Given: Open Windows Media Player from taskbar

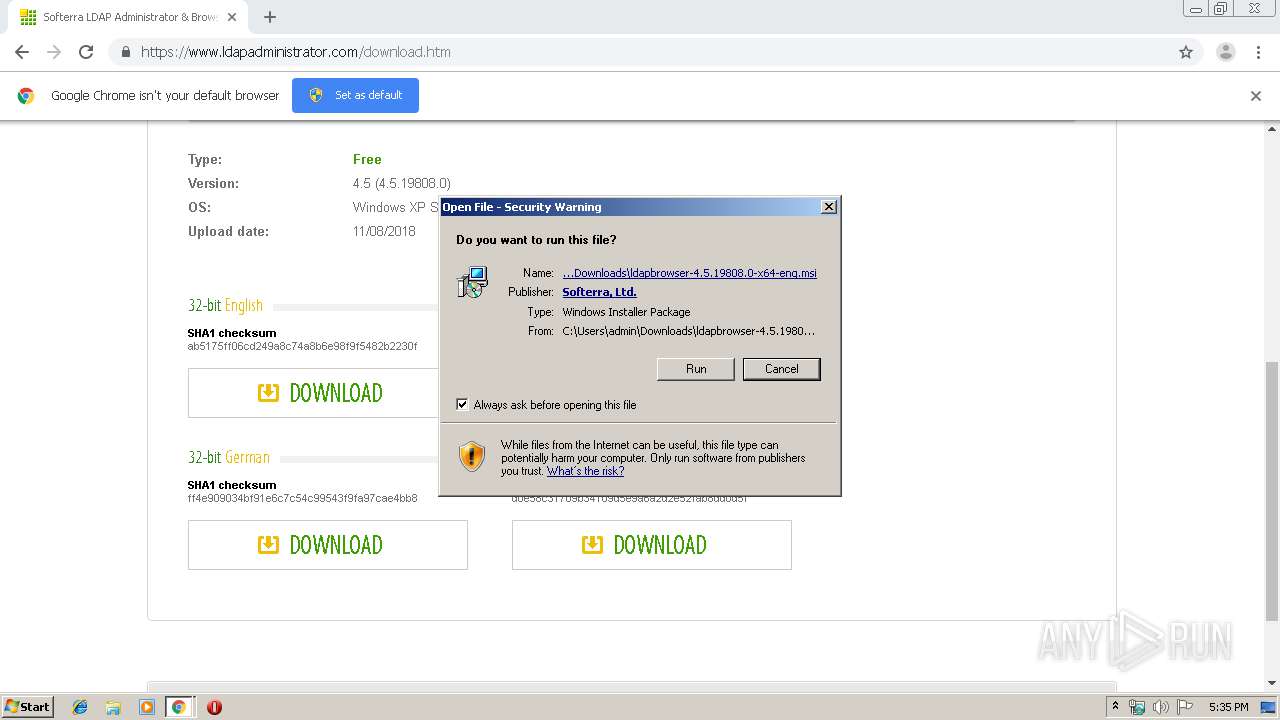Looking at the screenshot, I should 147,707.
